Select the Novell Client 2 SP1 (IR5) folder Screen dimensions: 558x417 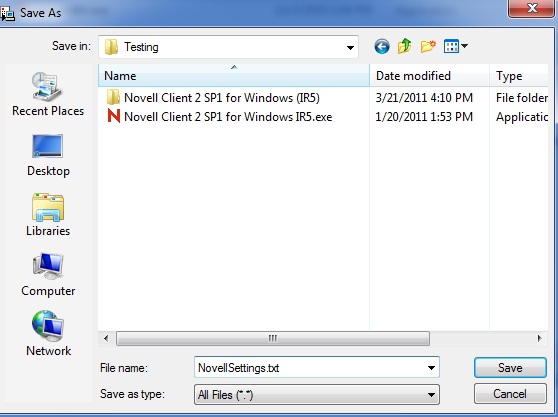pyautogui.click(x=213, y=97)
